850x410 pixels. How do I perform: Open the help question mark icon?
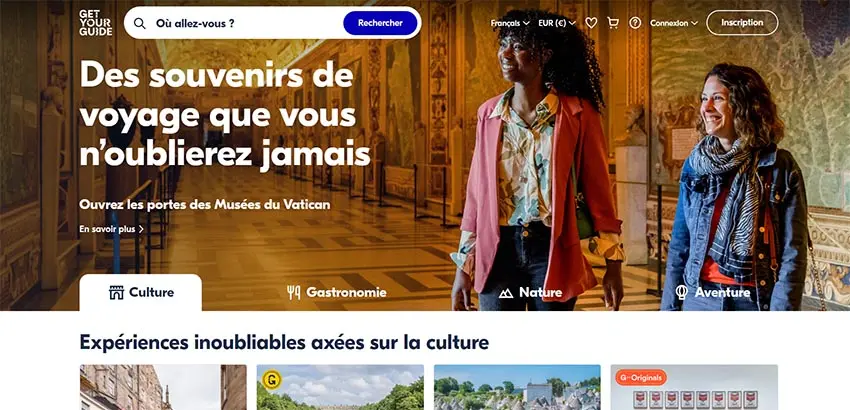click(635, 23)
